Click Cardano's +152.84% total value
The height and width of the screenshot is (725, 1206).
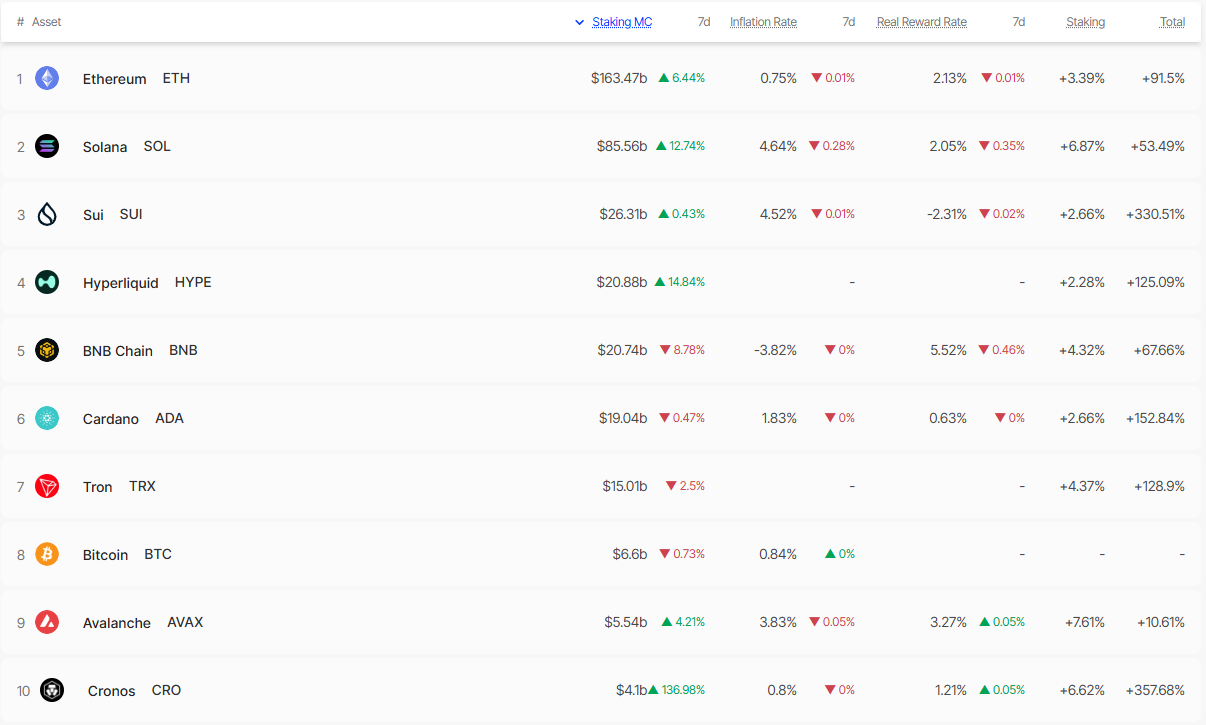click(1155, 418)
